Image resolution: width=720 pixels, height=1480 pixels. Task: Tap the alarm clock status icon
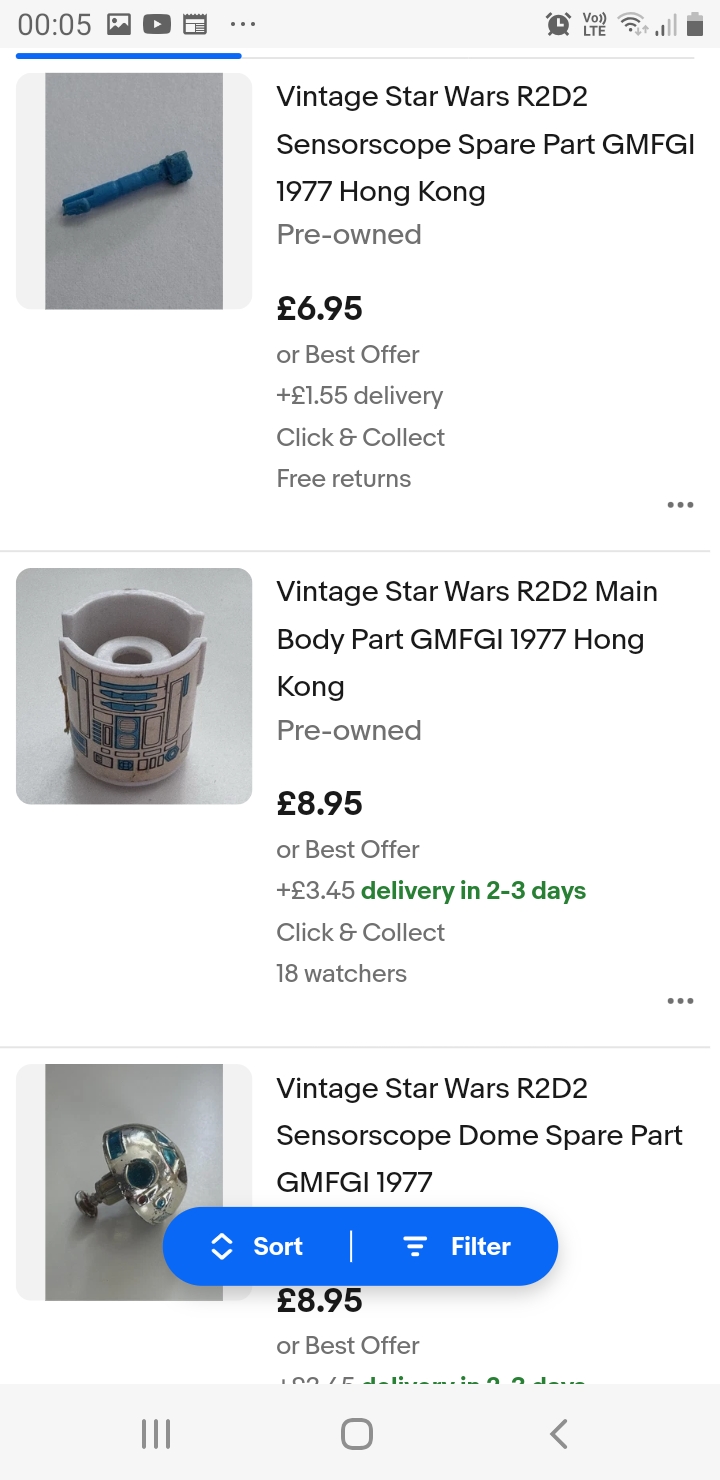pos(558,24)
